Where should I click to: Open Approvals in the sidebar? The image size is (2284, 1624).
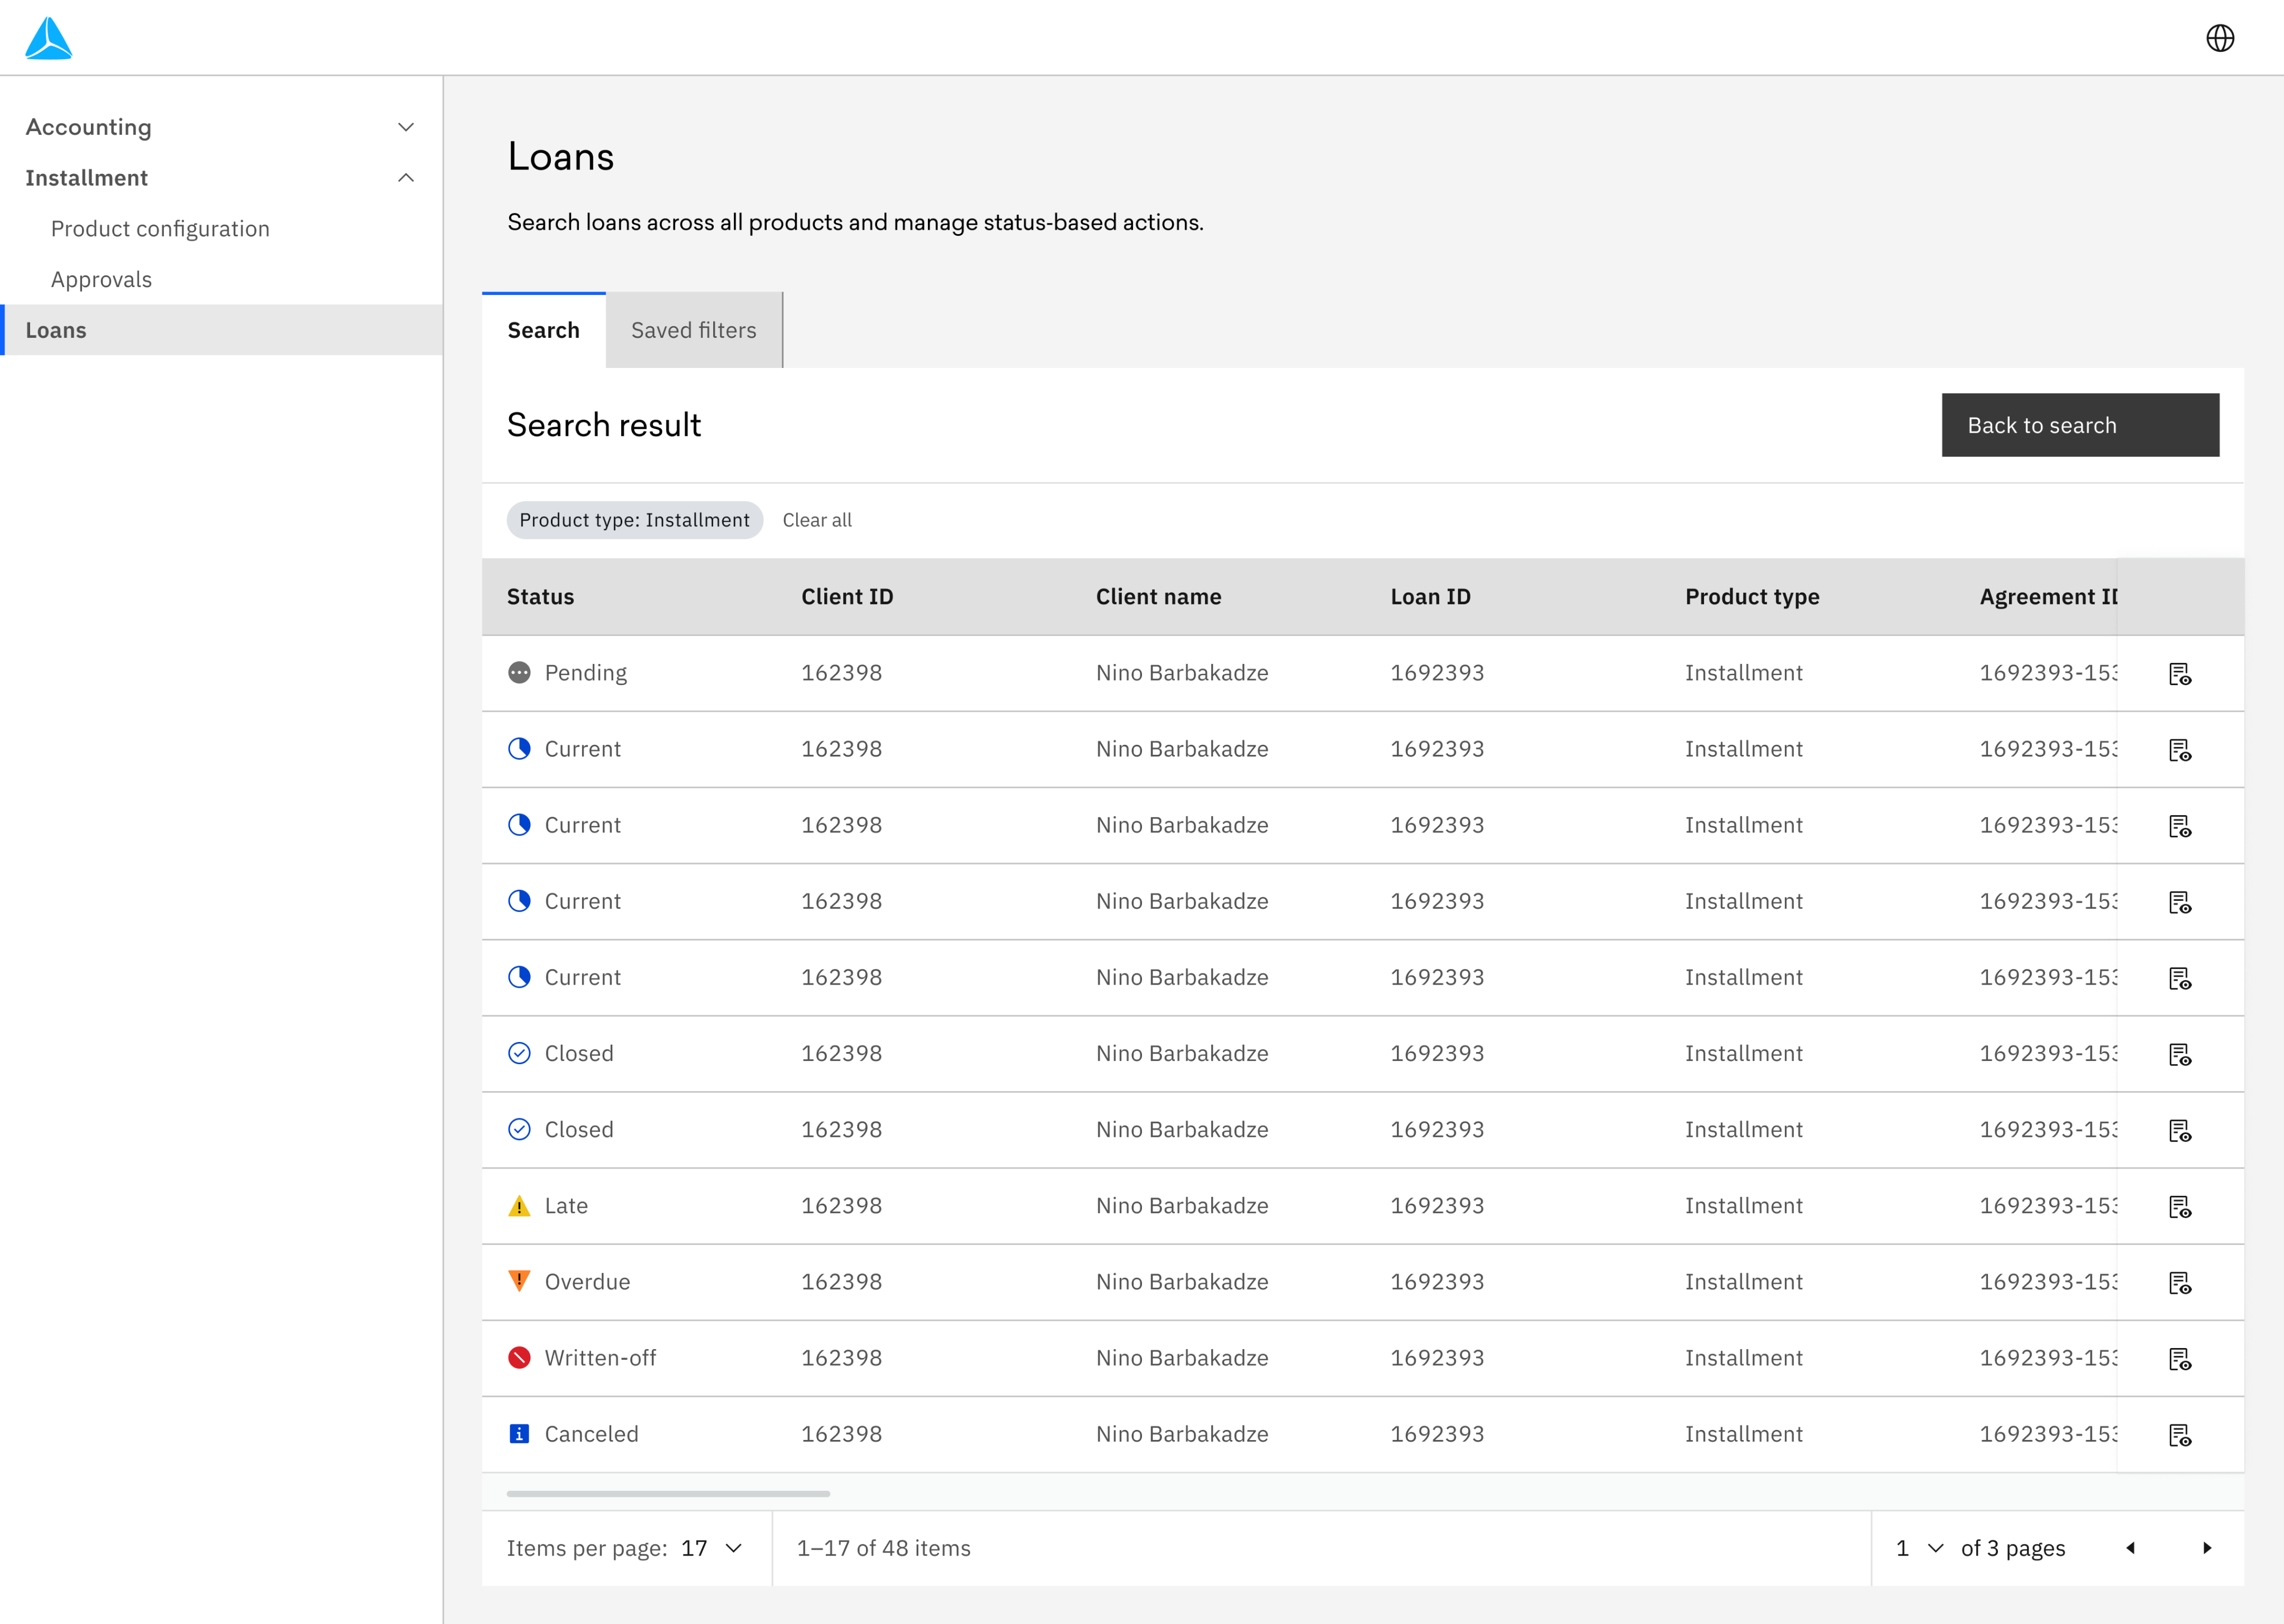(101, 279)
